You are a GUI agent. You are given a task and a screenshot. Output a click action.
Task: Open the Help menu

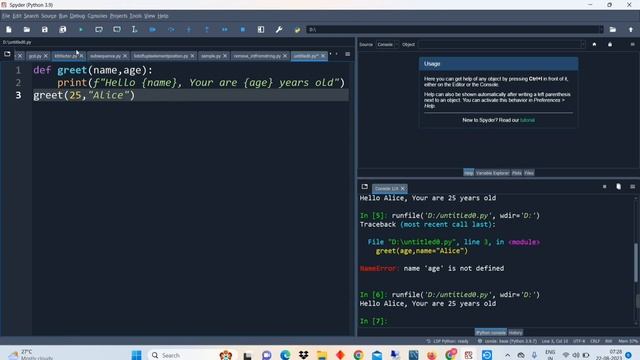click(163, 16)
